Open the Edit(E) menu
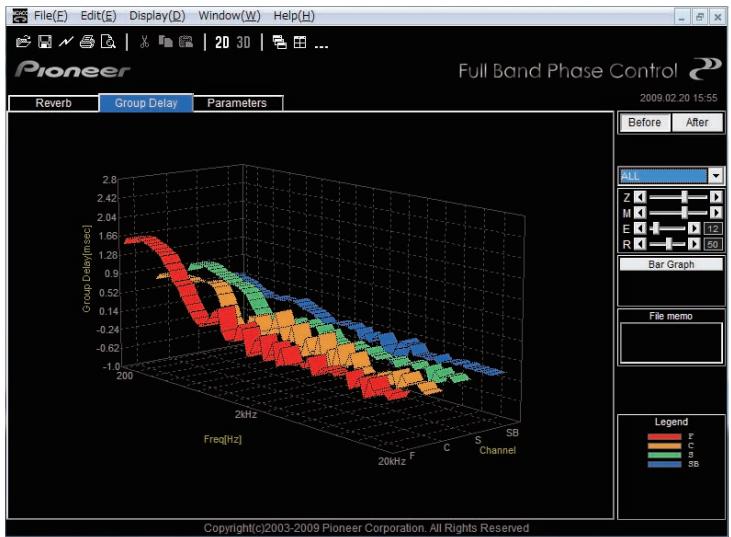The height and width of the screenshot is (537, 731). coord(98,16)
